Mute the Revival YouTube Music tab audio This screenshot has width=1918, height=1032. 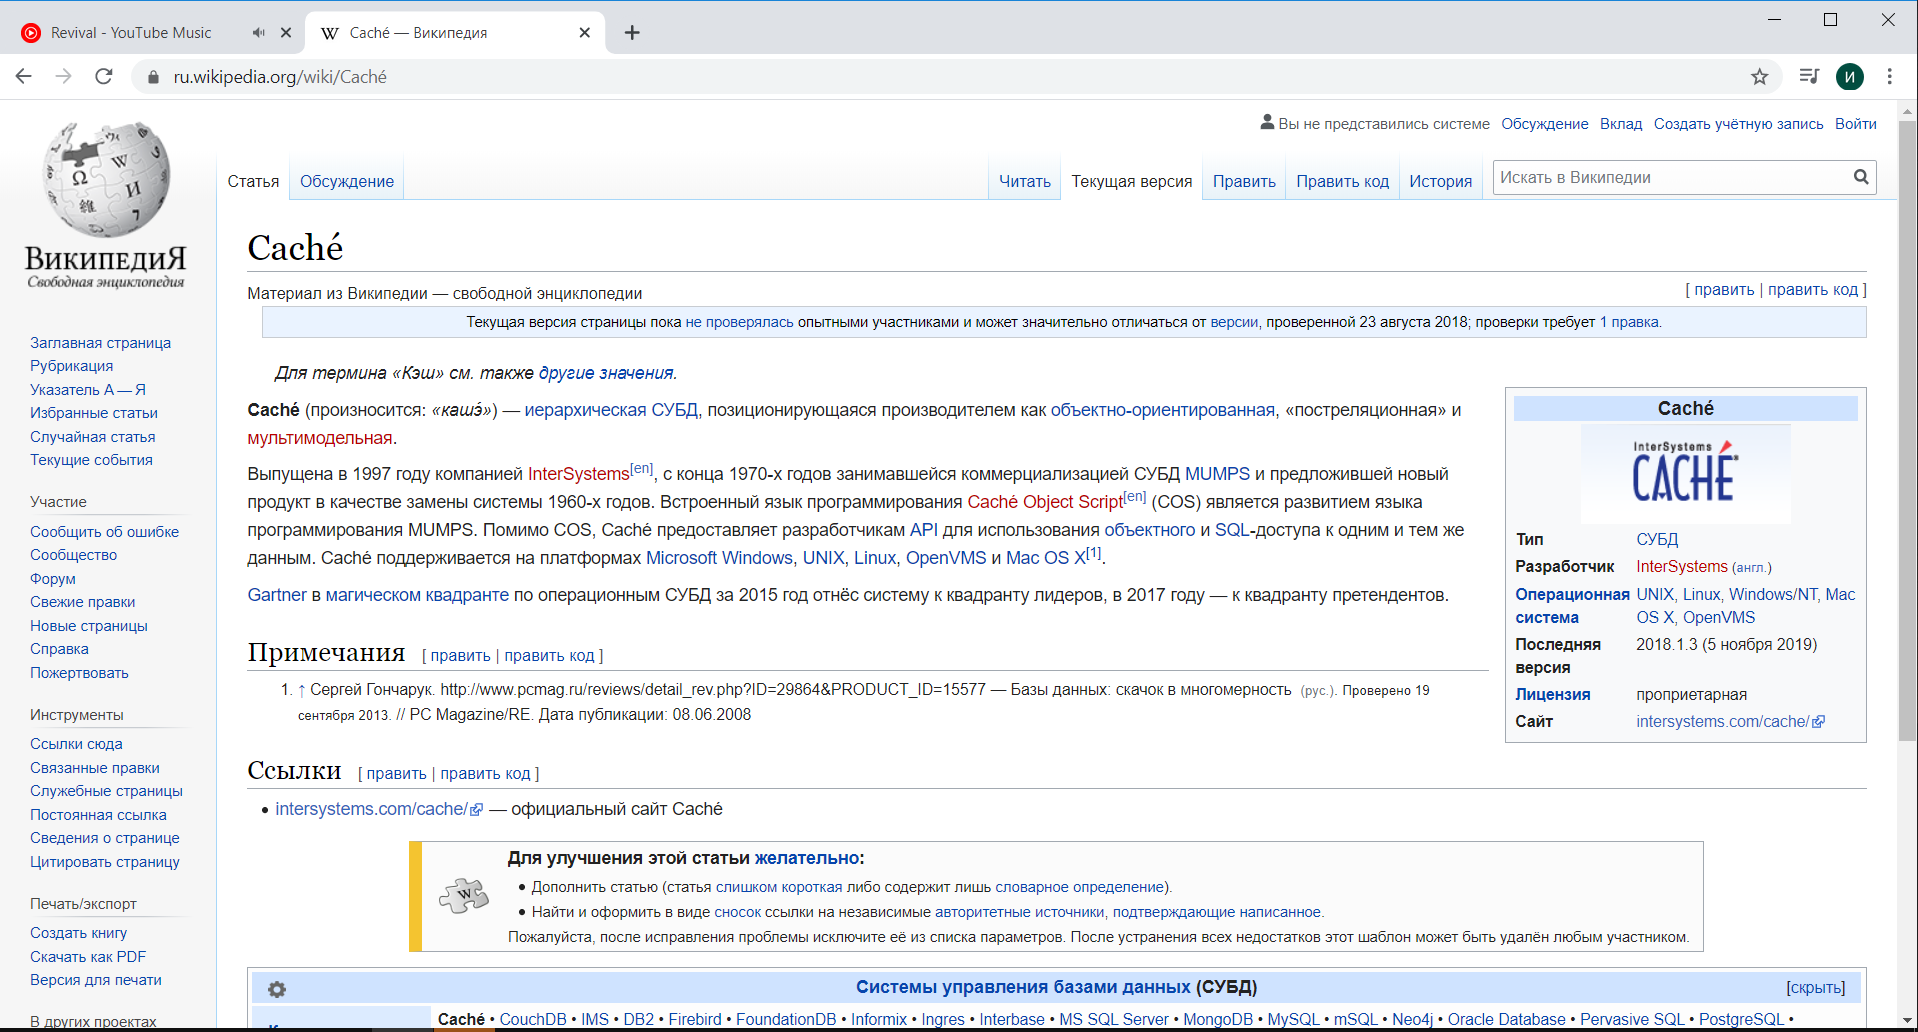[259, 32]
